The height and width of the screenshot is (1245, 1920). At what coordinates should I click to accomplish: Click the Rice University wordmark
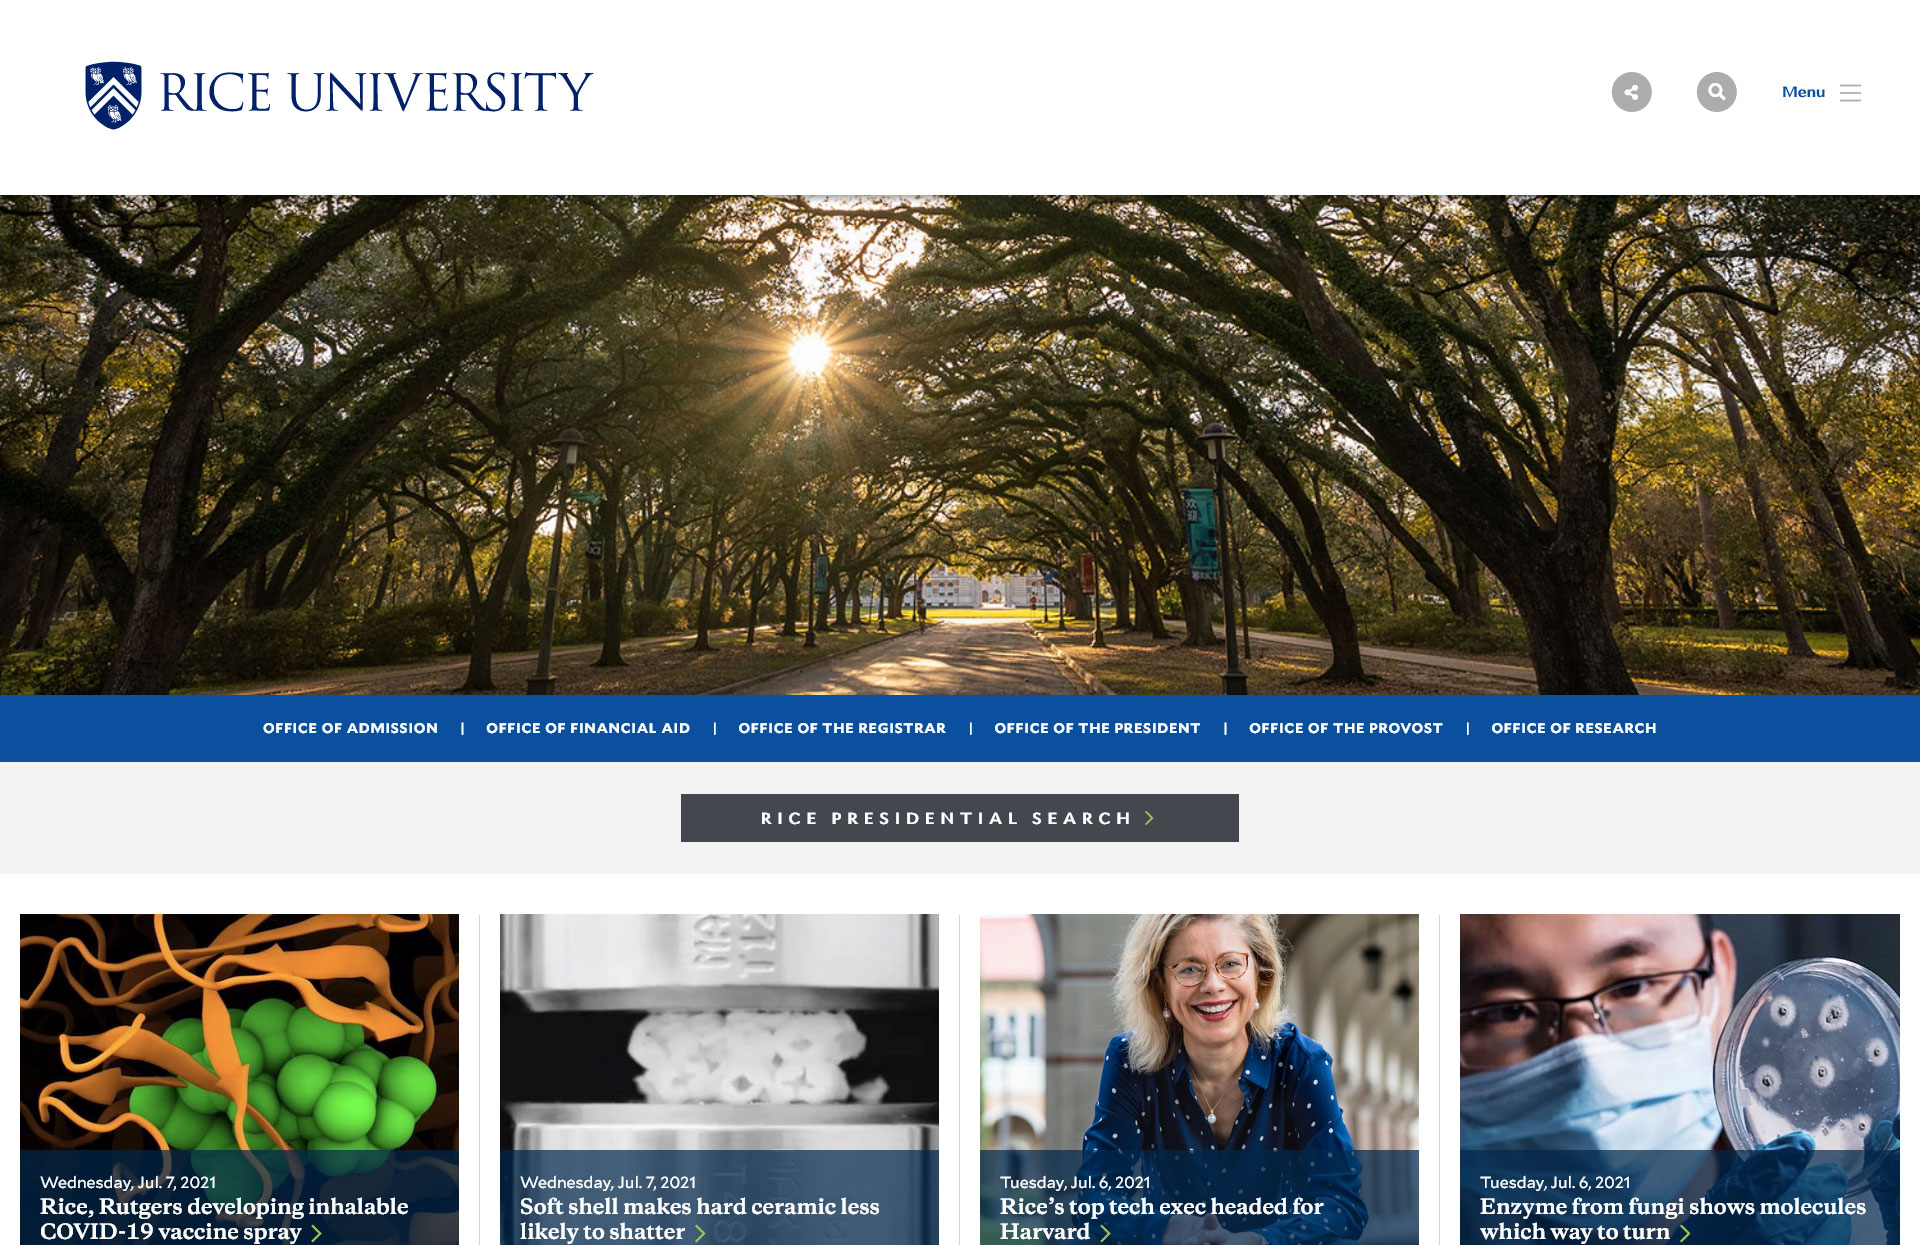click(376, 93)
